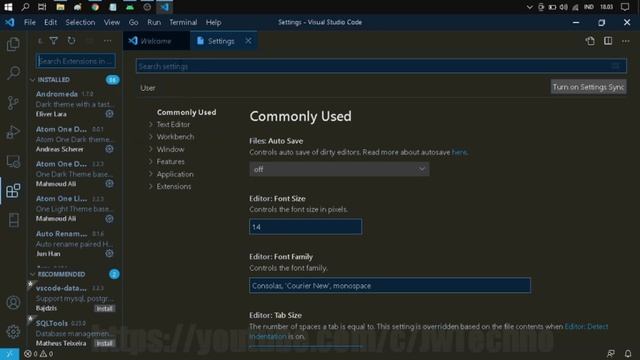The image size is (640, 360).
Task: Open the Search view in activity bar
Action: tap(13, 73)
